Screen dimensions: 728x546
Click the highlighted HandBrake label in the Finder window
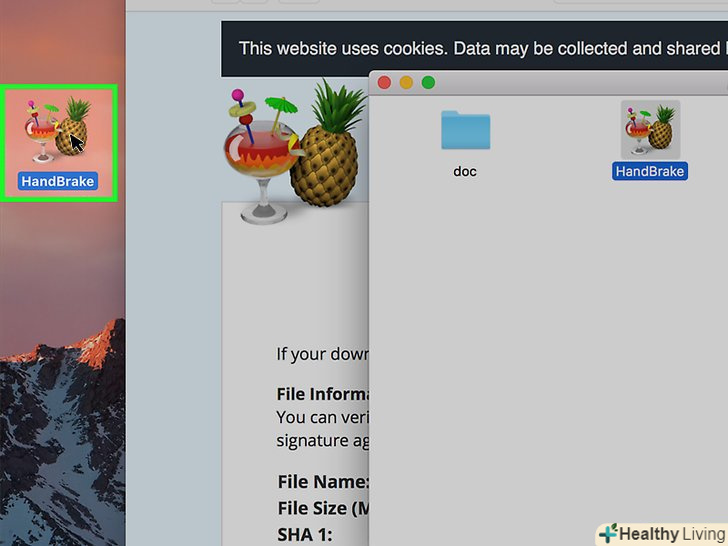click(650, 171)
